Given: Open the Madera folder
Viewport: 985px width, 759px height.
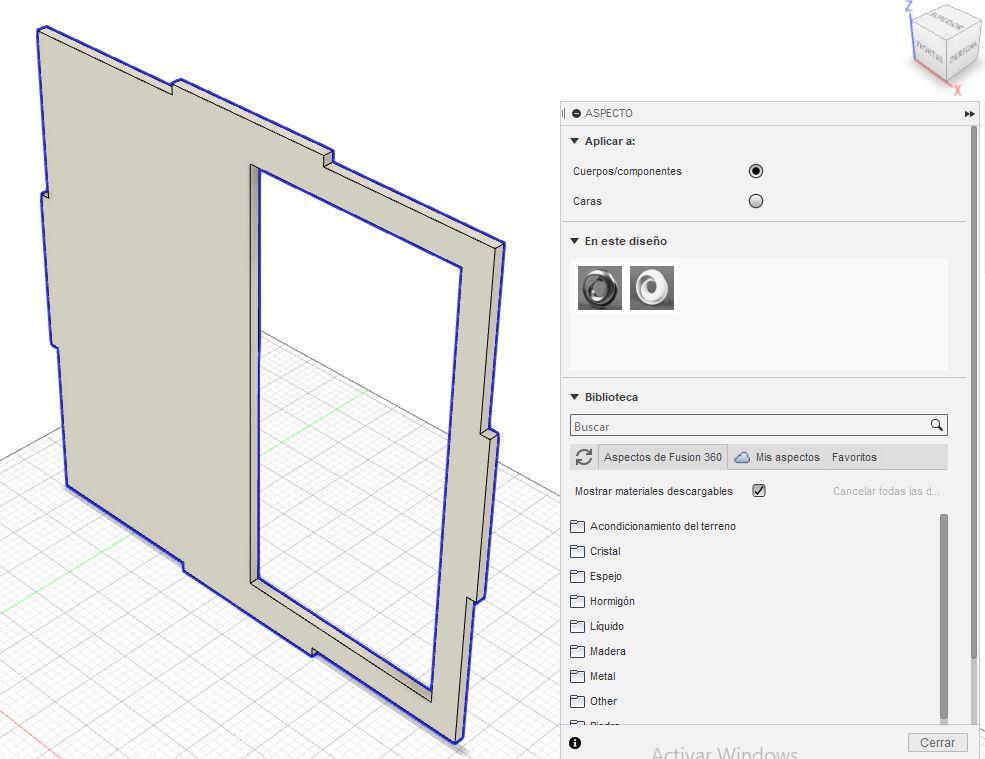Looking at the screenshot, I should point(598,652).
